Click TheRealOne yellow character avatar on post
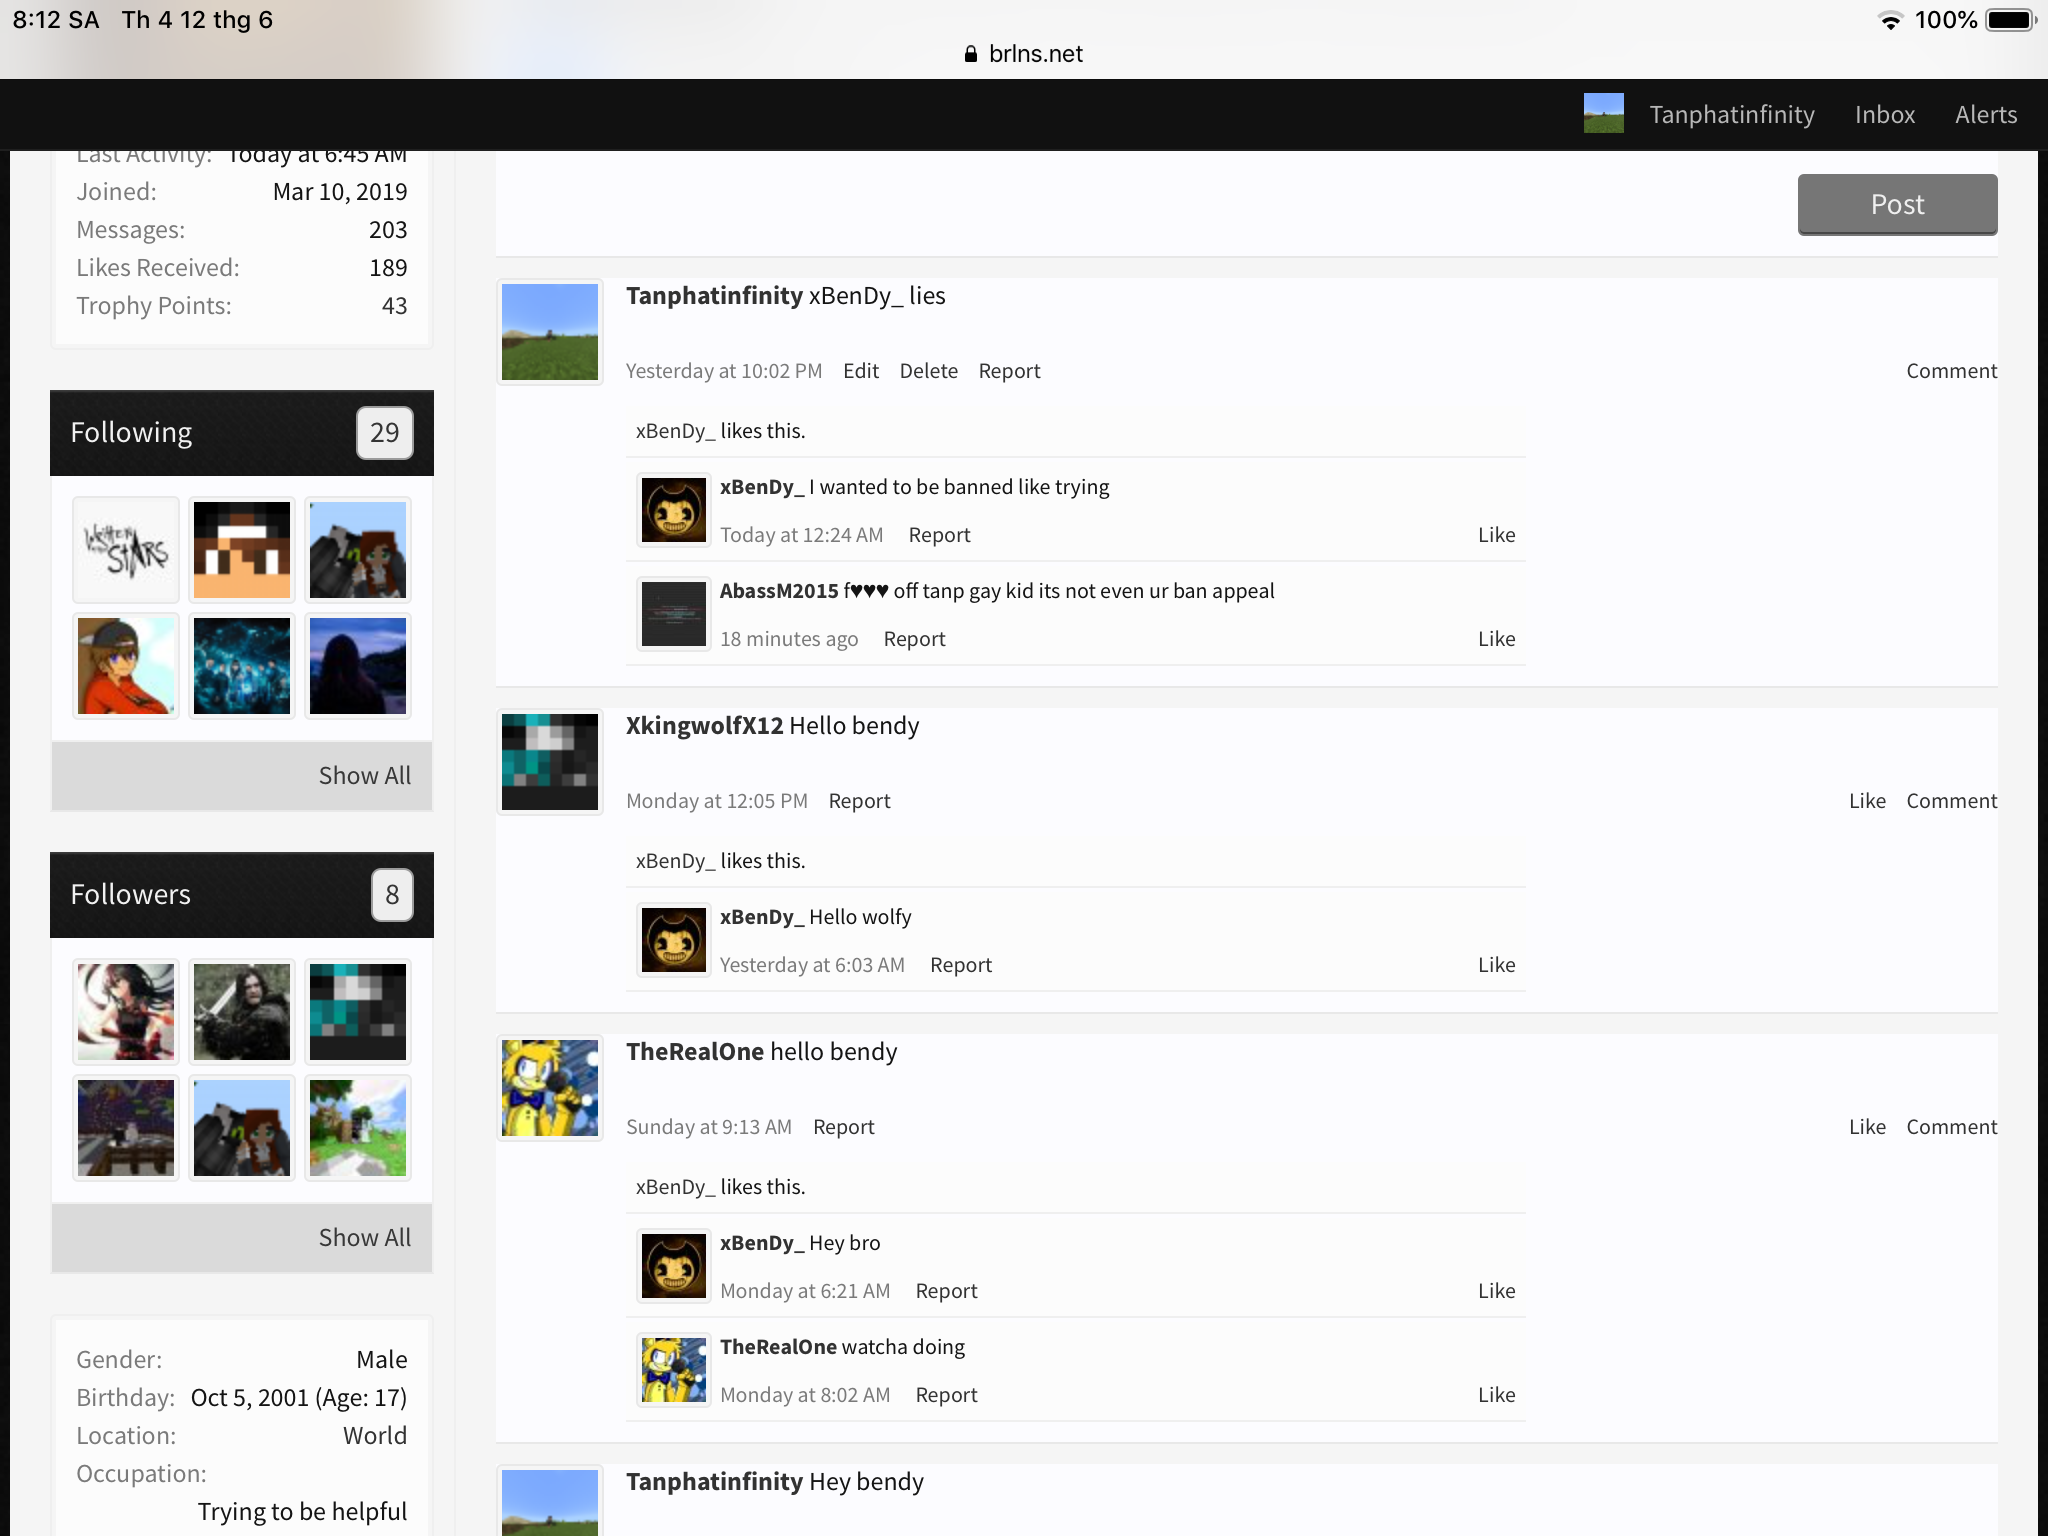 click(x=550, y=1088)
